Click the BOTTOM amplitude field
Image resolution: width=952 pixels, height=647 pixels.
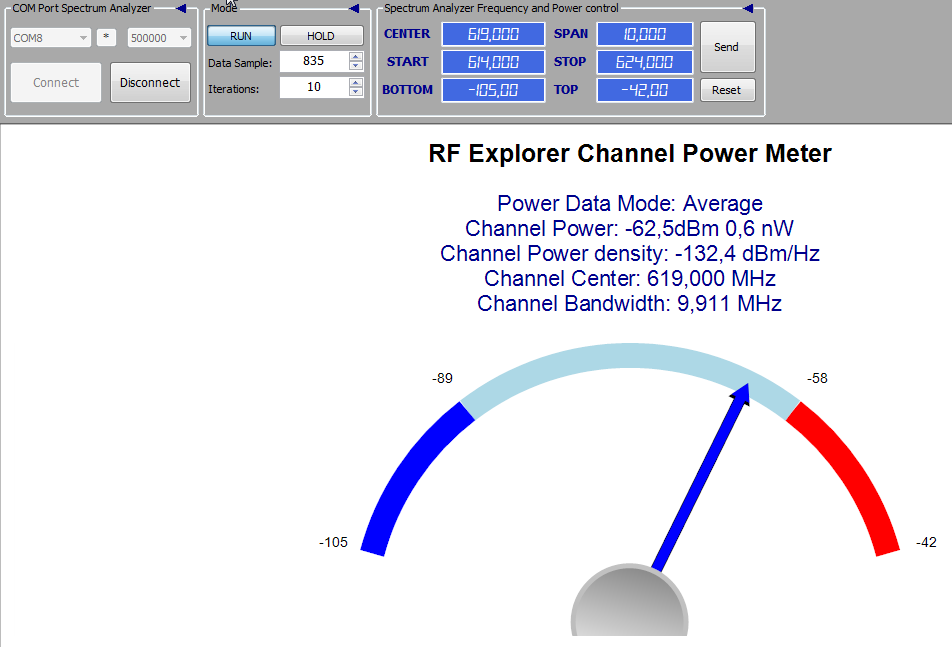493,90
